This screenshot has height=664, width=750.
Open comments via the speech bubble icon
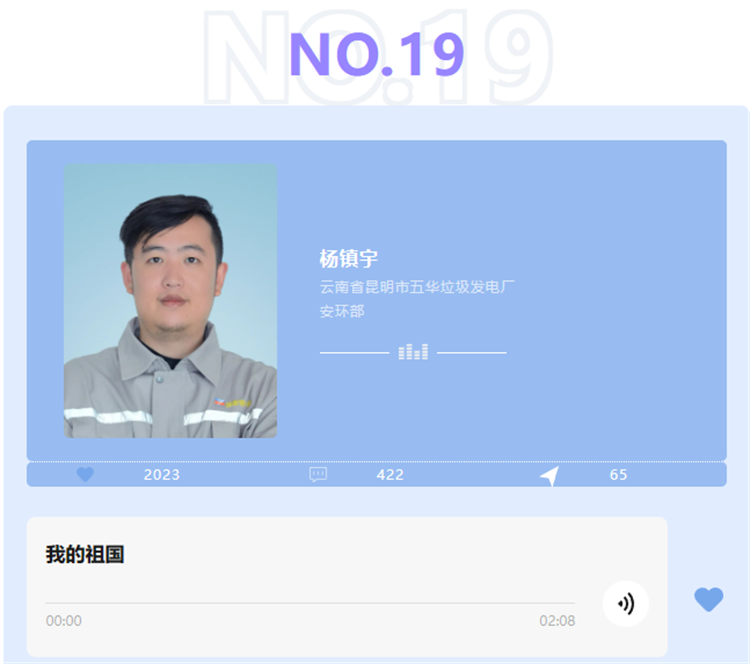pyautogui.click(x=318, y=475)
